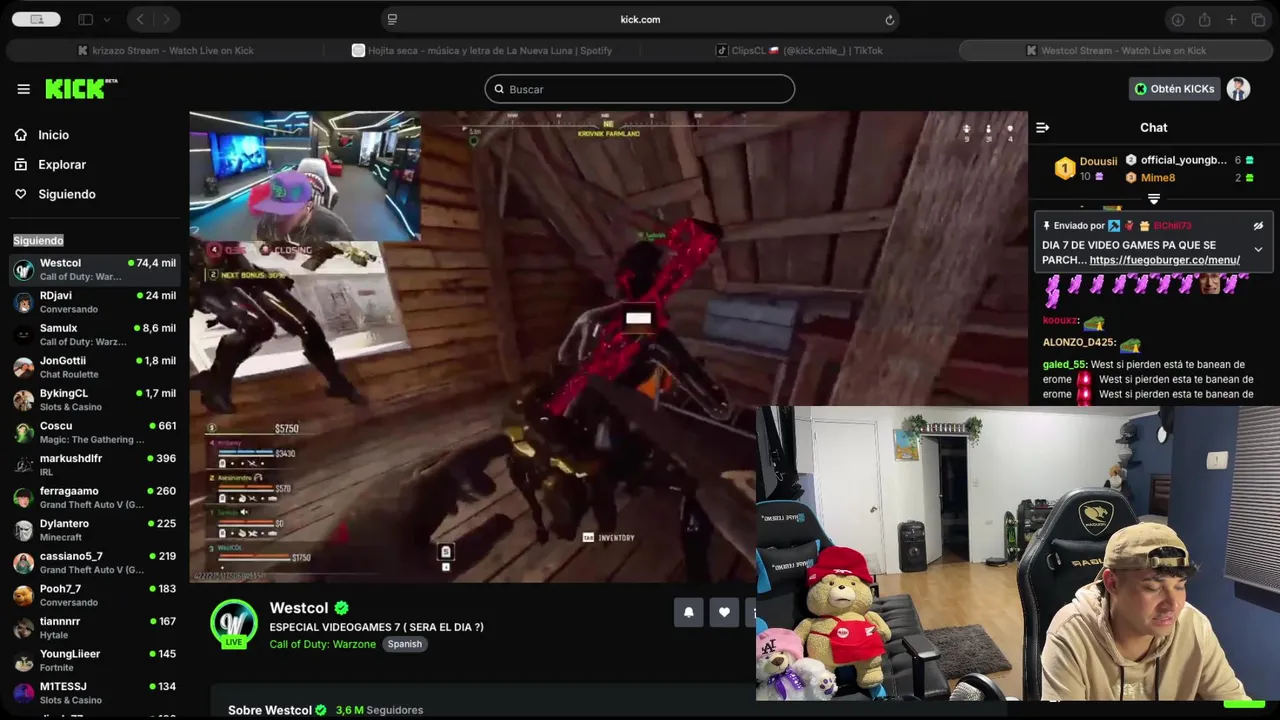Open the user profile avatar menu
Screen dimensions: 1280x720
1239,89
